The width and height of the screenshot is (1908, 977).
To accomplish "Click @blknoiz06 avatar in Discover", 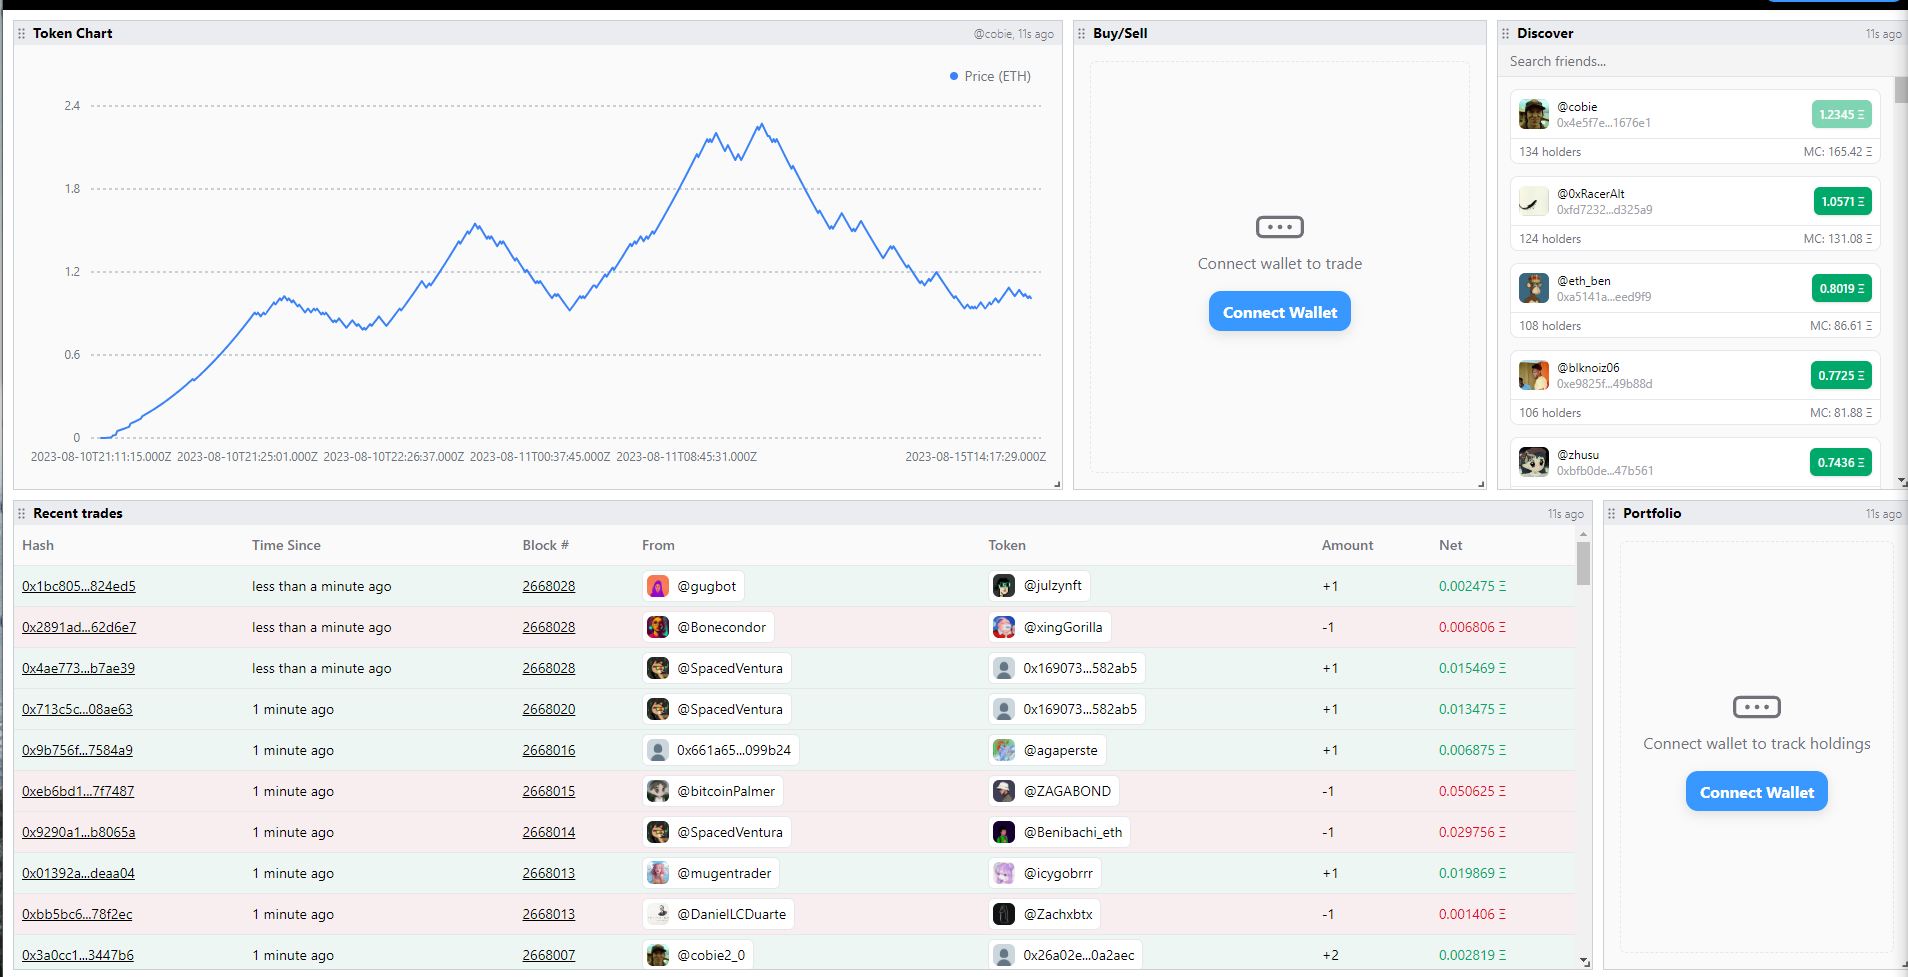I will click(1534, 375).
